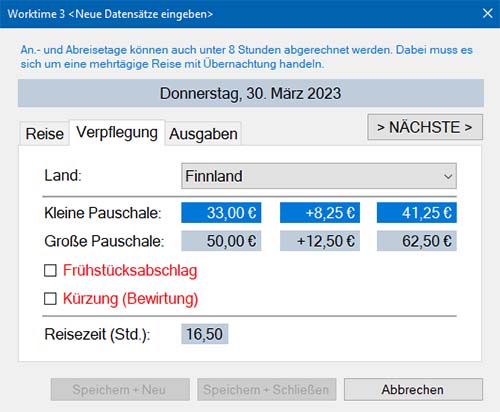The height and width of the screenshot is (412, 500).
Task: Click Speichern + Schließen button
Action: 266,389
